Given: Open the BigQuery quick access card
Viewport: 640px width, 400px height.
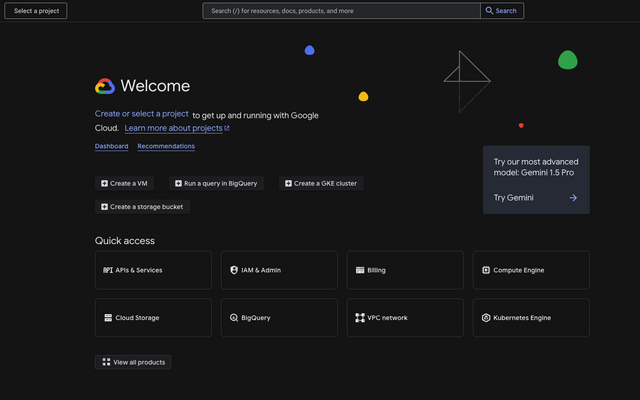Looking at the screenshot, I should (279, 318).
